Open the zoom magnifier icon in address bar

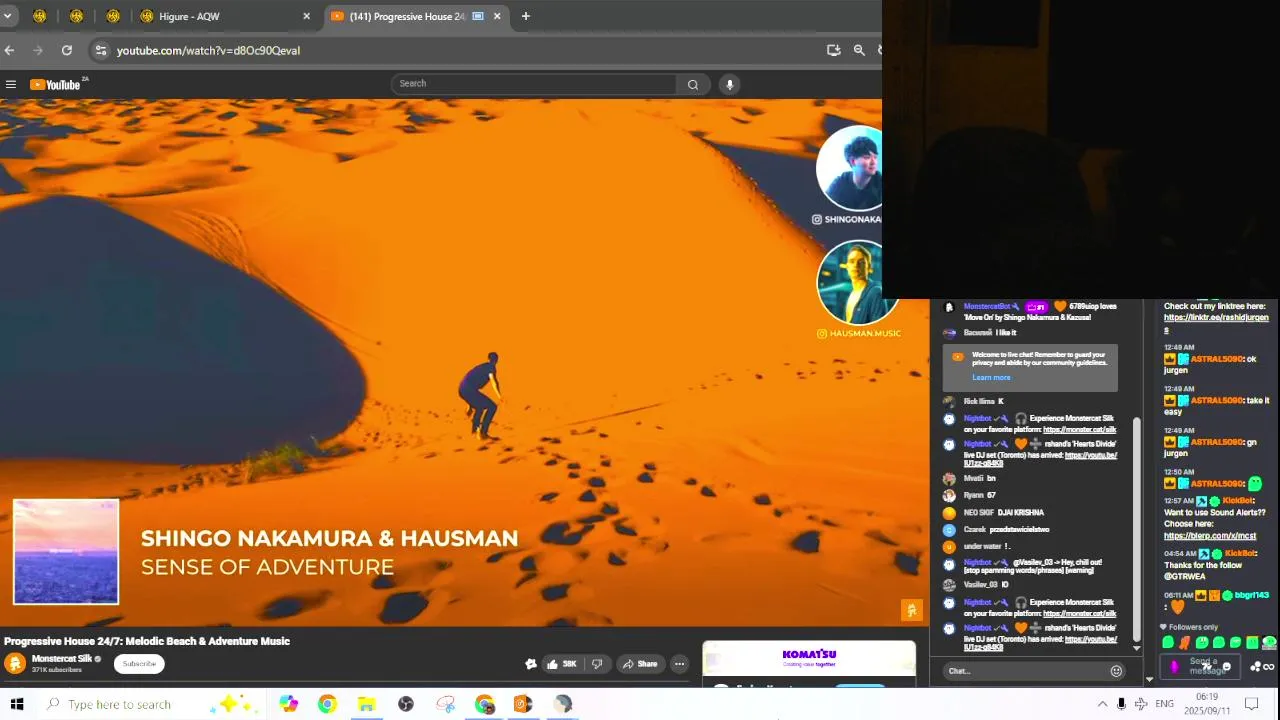[x=859, y=50]
